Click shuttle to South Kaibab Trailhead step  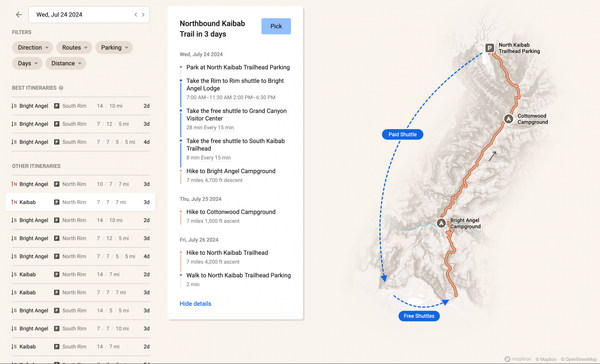[235, 145]
